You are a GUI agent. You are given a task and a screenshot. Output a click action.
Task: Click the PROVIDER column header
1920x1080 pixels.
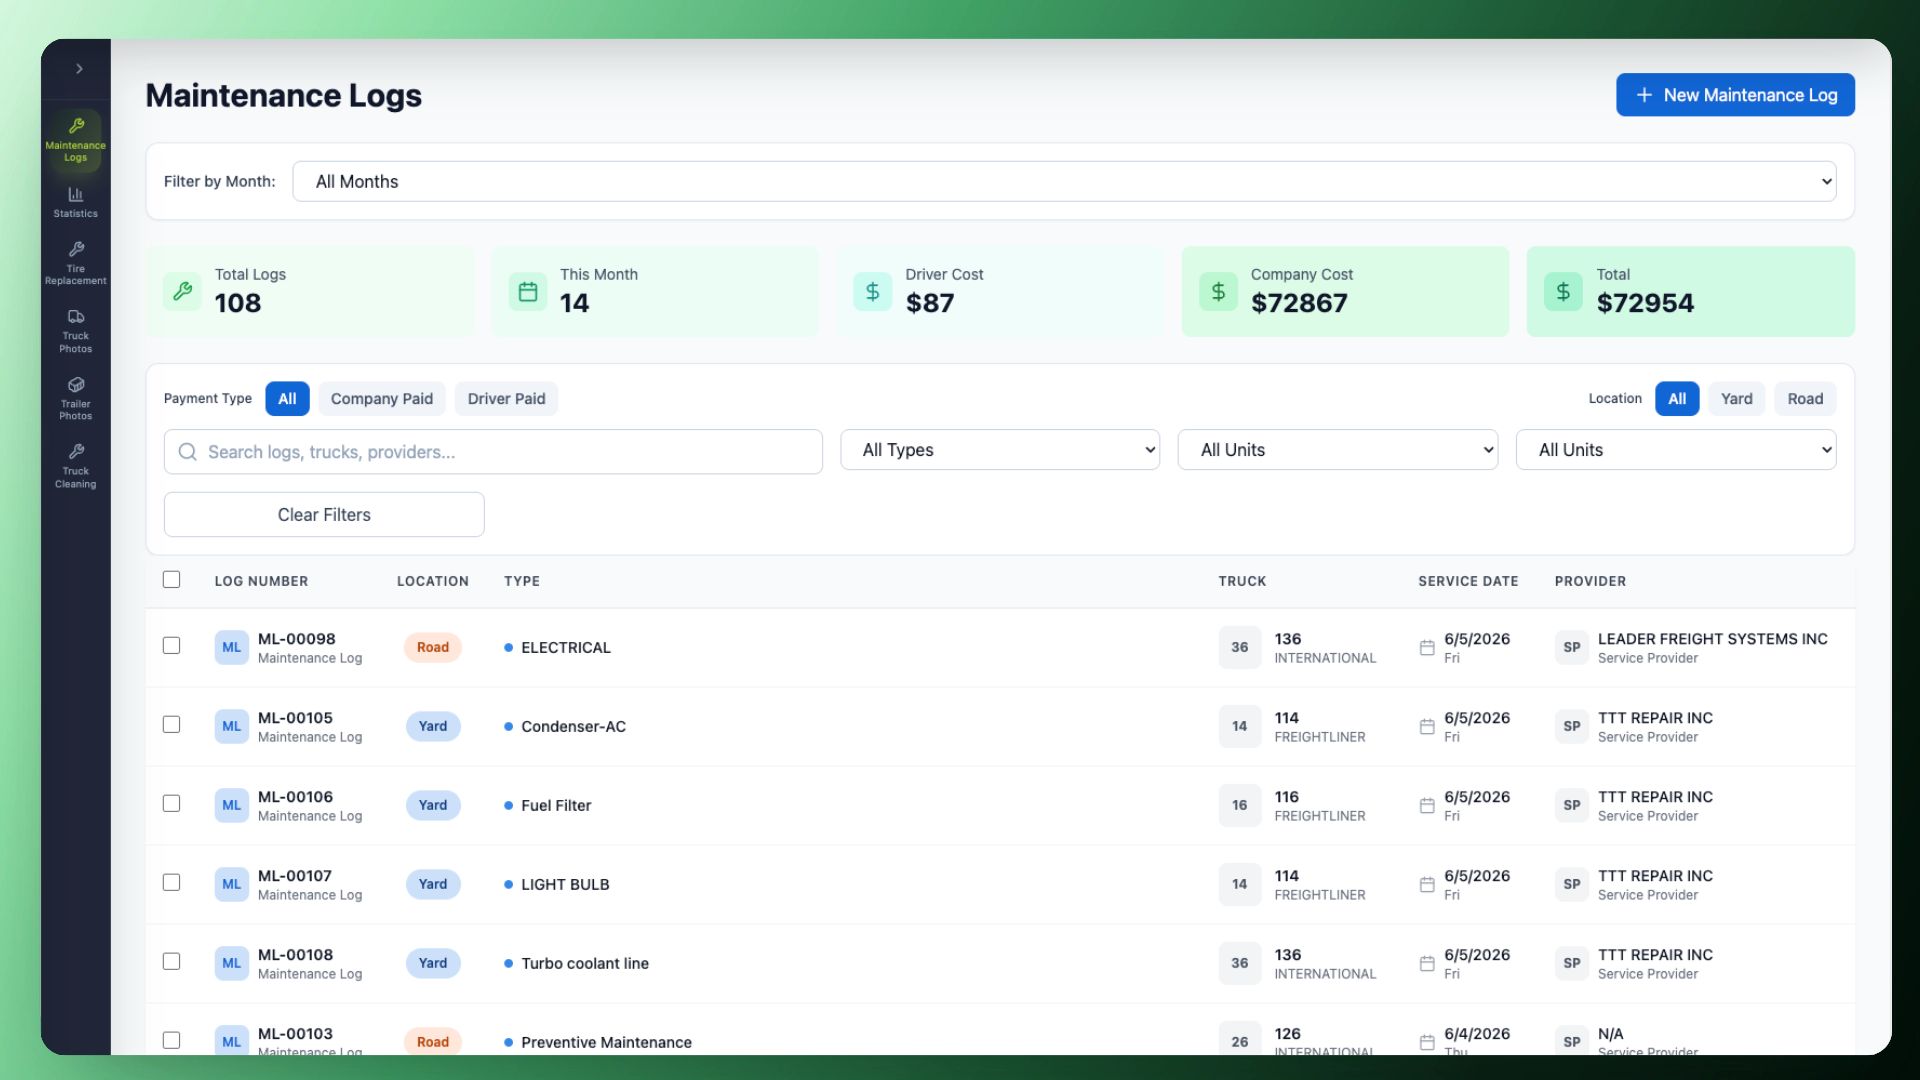click(1590, 581)
